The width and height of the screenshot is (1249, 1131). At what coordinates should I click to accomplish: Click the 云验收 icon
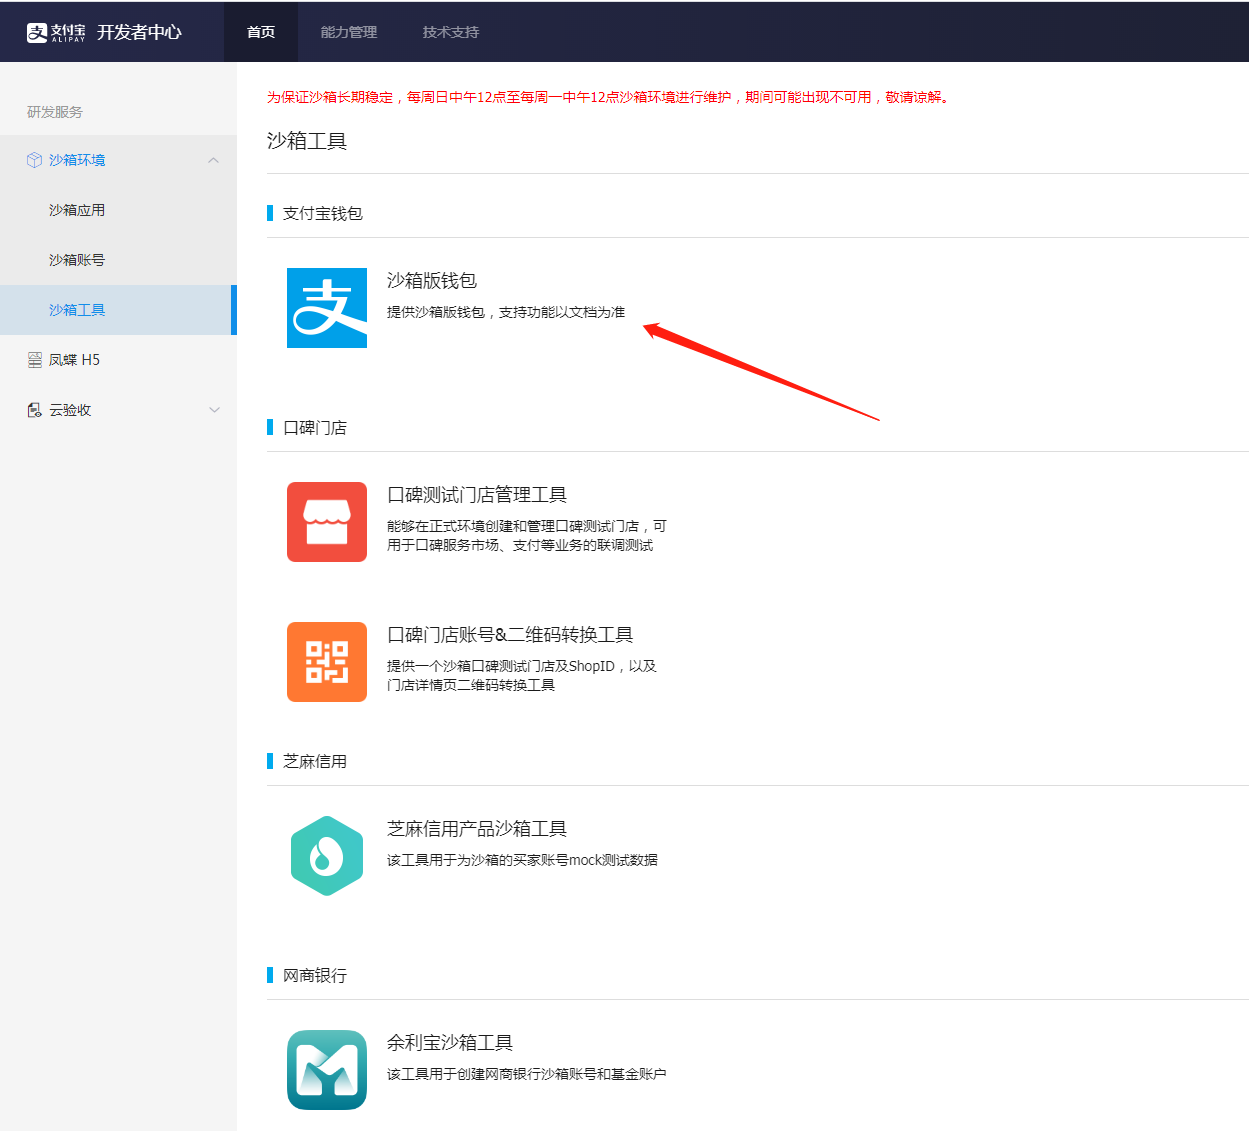pyautogui.click(x=35, y=410)
